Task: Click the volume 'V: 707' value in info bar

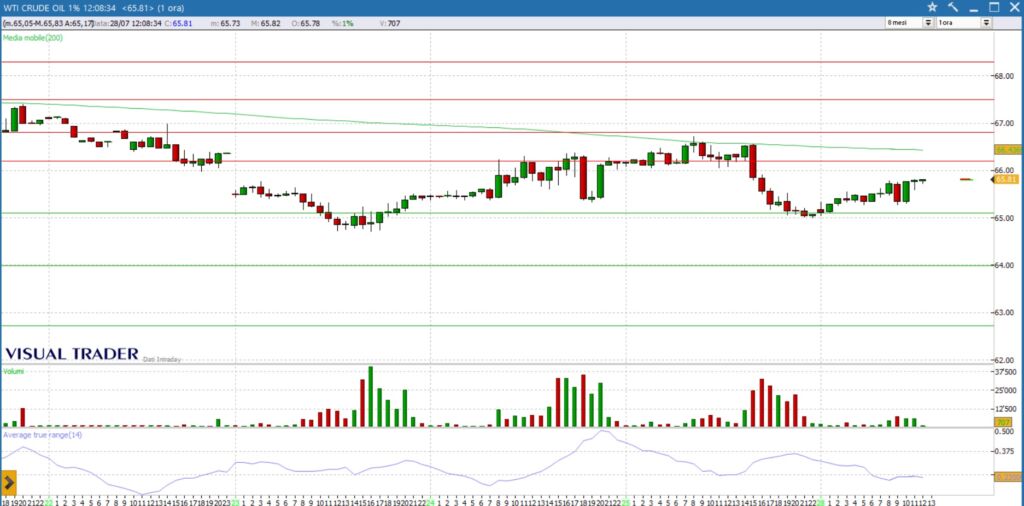Action: 390,24
